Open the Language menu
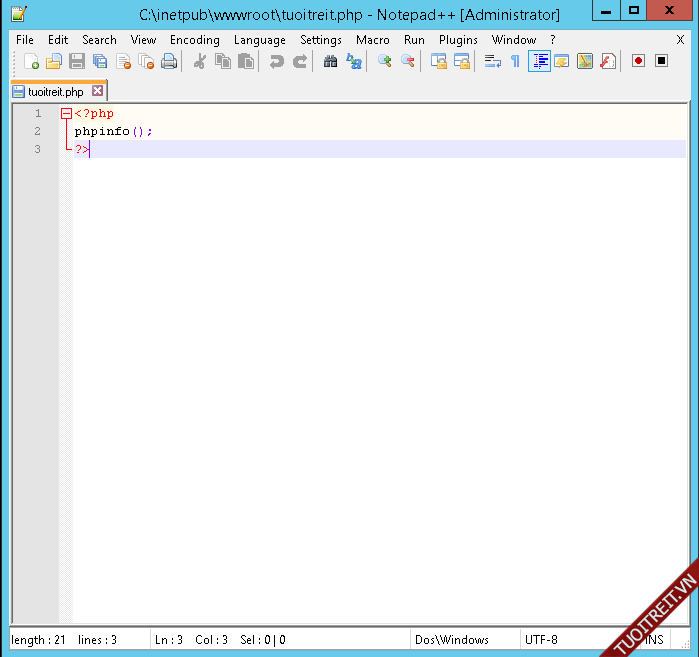 [x=259, y=40]
